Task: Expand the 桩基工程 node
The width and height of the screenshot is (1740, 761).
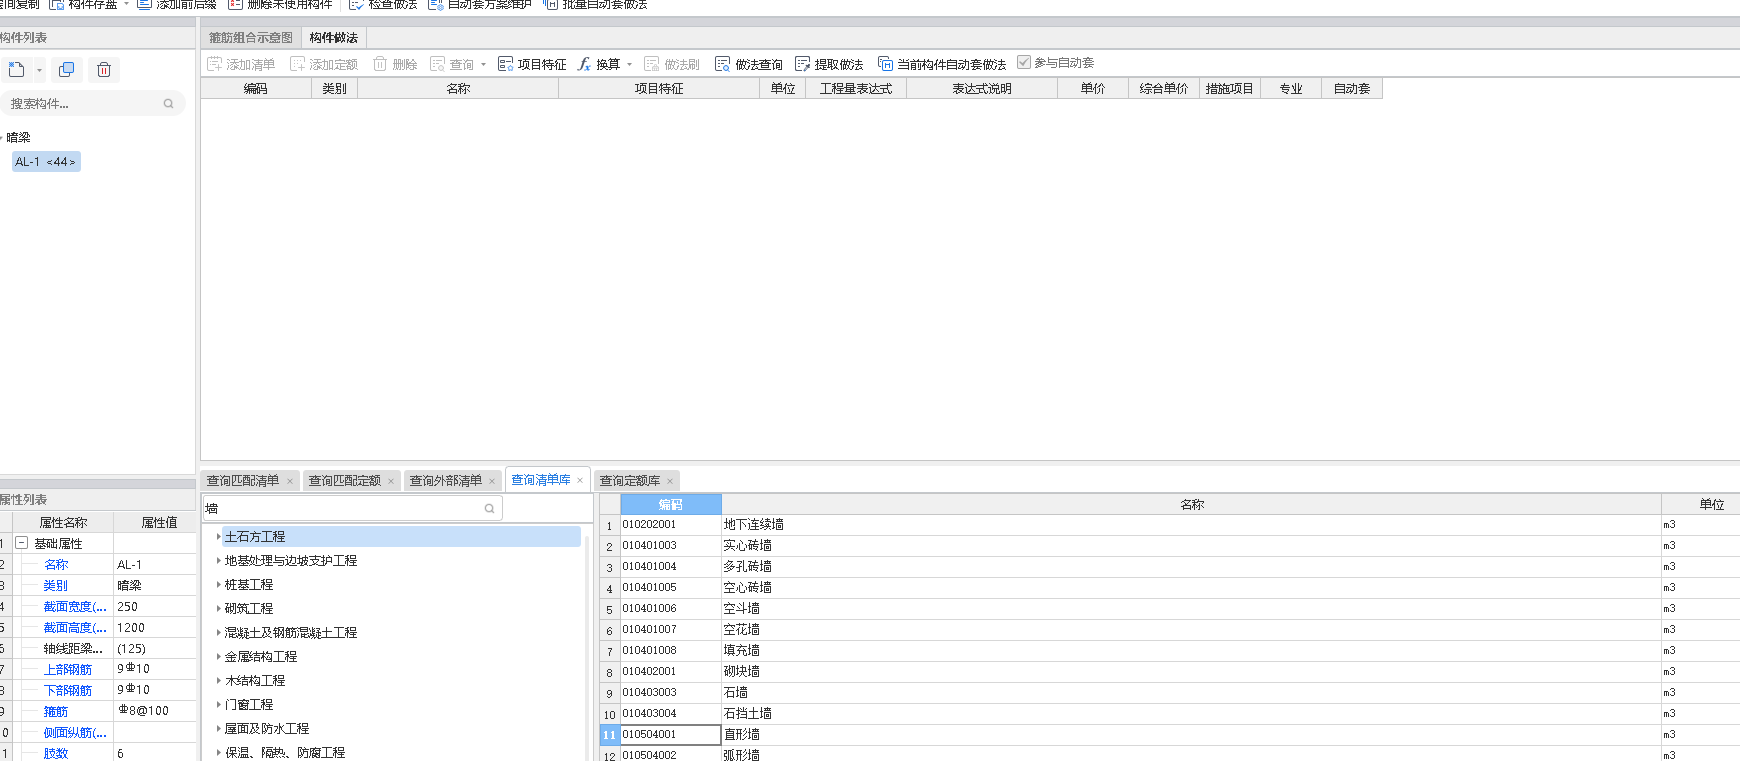Action: click(218, 585)
